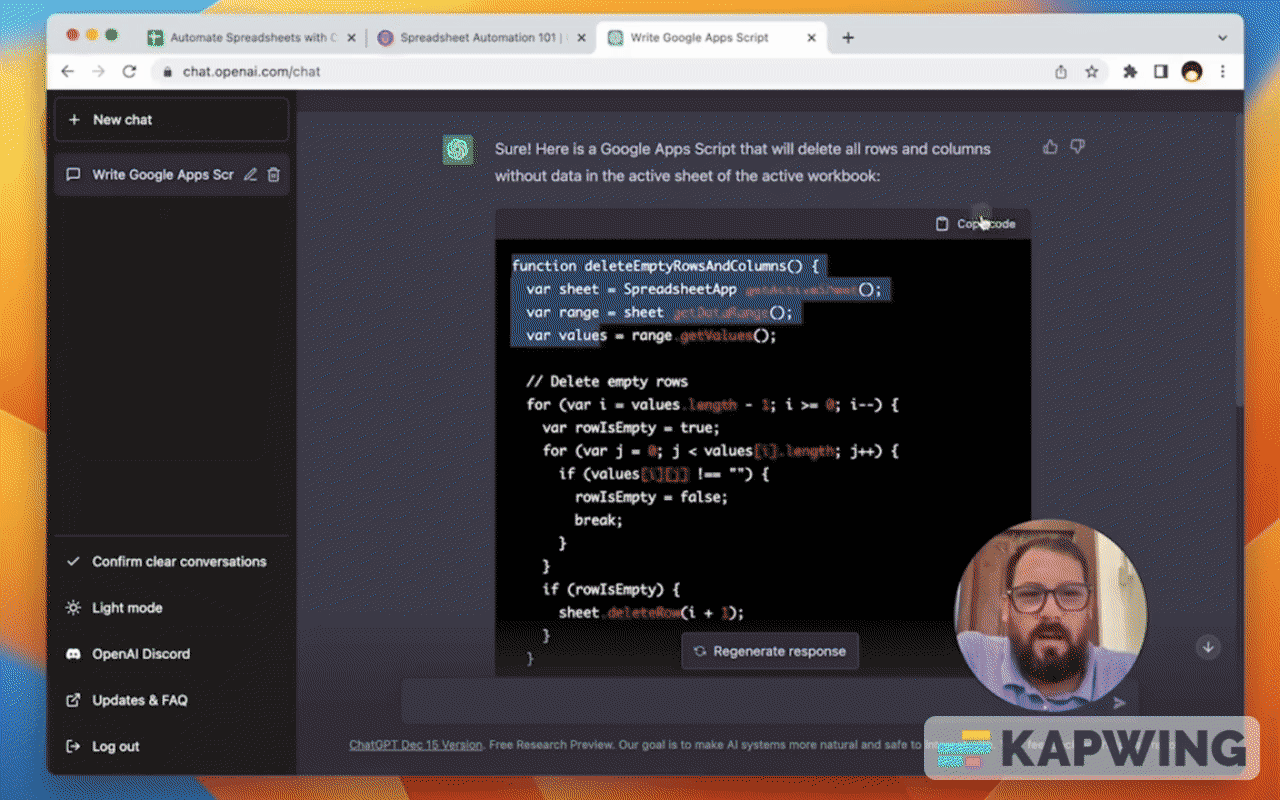Open OpenAI Discord link

tap(172, 654)
